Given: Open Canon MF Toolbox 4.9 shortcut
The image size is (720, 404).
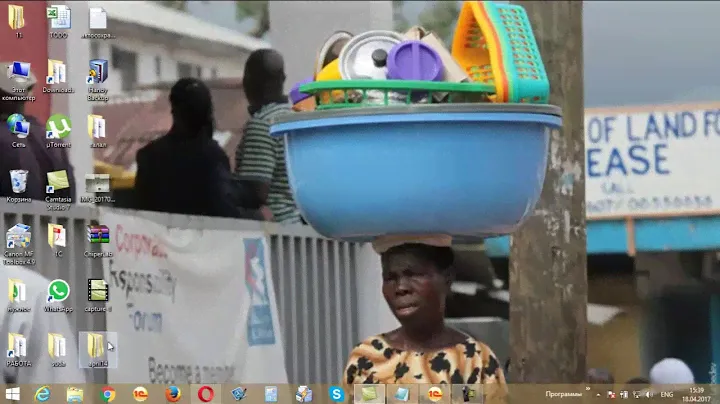Looking at the screenshot, I should (x=18, y=237).
